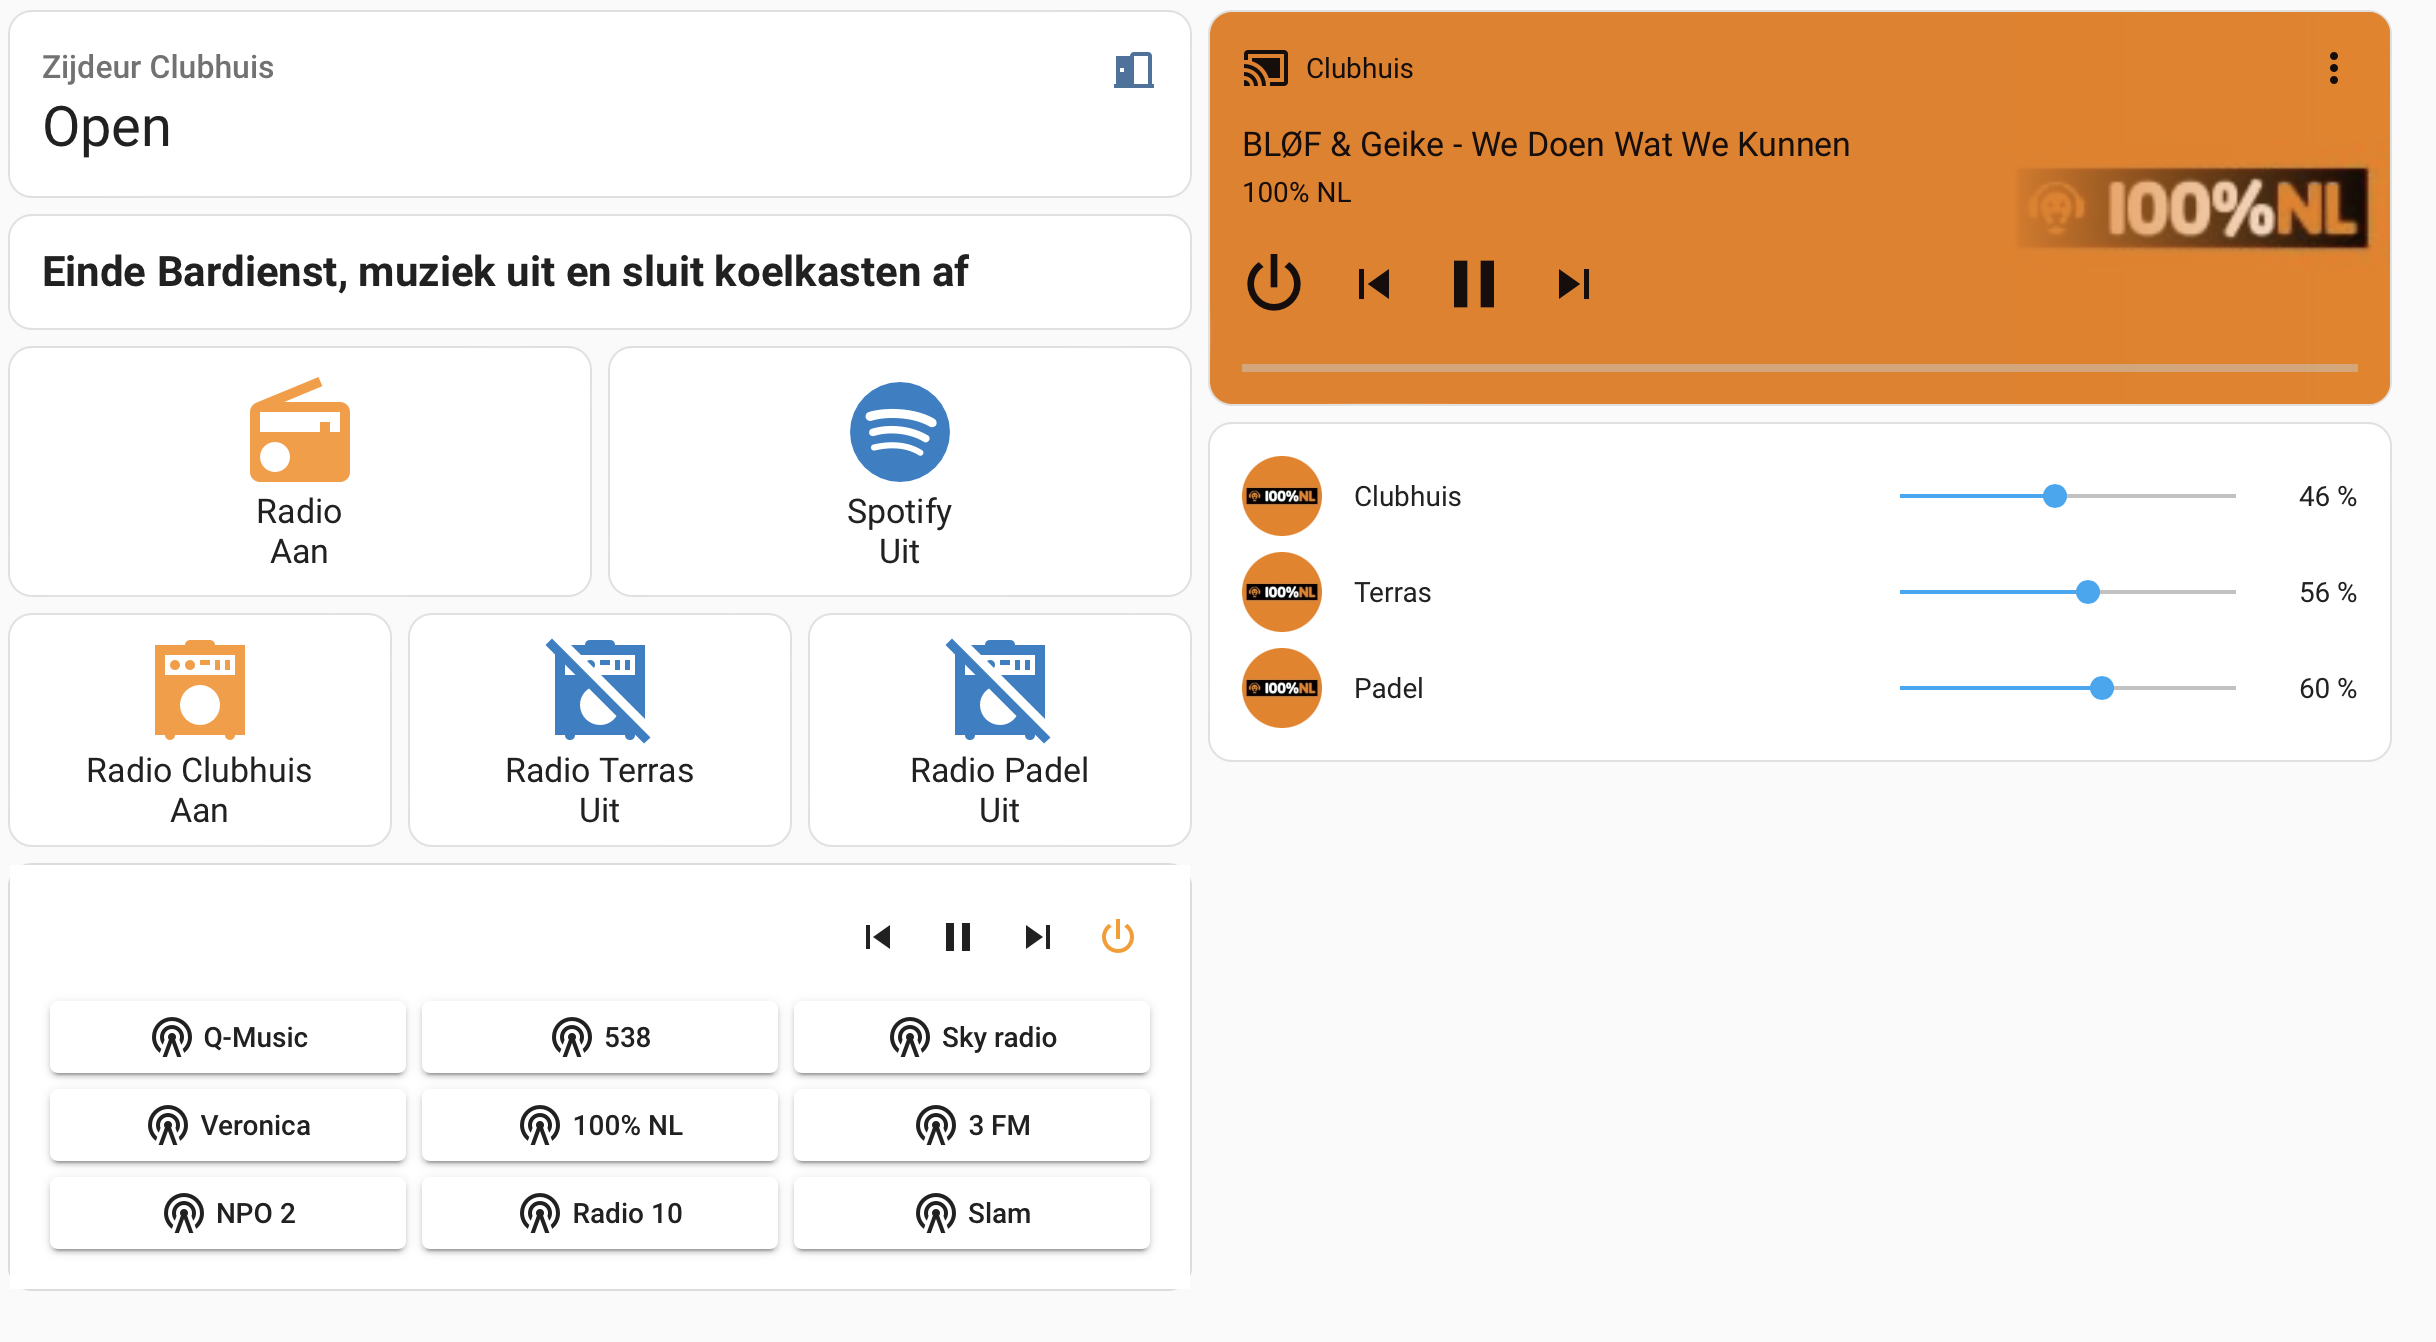Skip to previous track in Clubhuis media card
The width and height of the screenshot is (2436, 1342).
(x=1374, y=284)
